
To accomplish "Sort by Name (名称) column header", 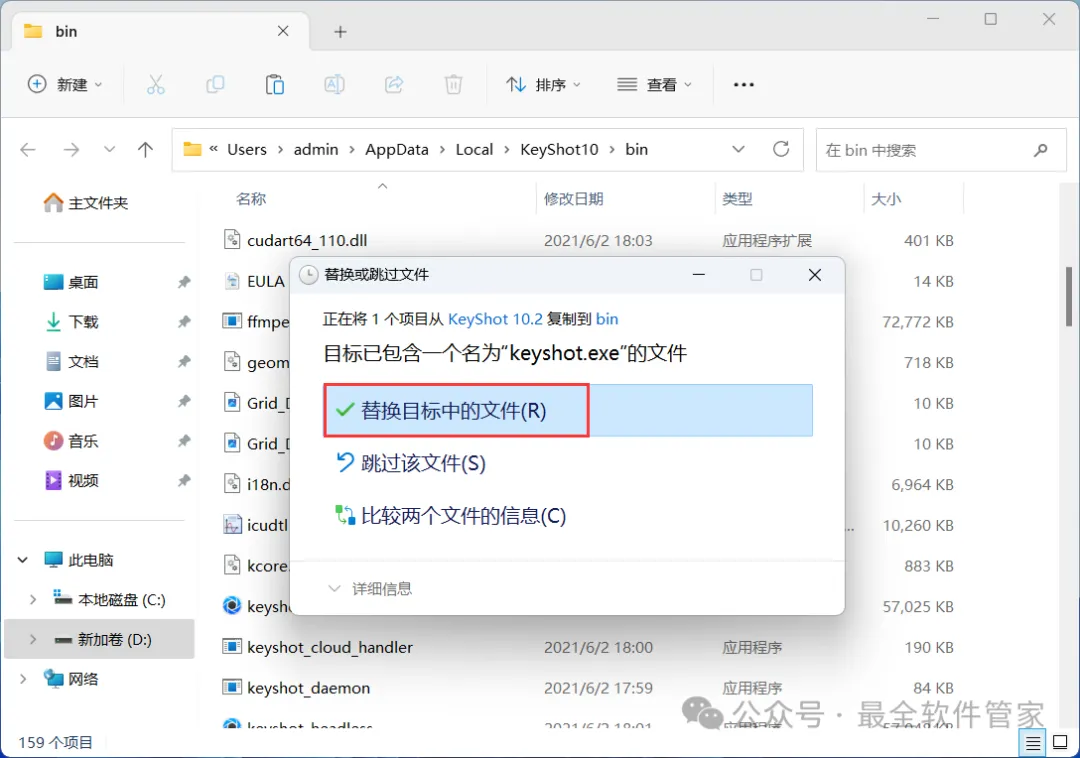I will point(251,199).
